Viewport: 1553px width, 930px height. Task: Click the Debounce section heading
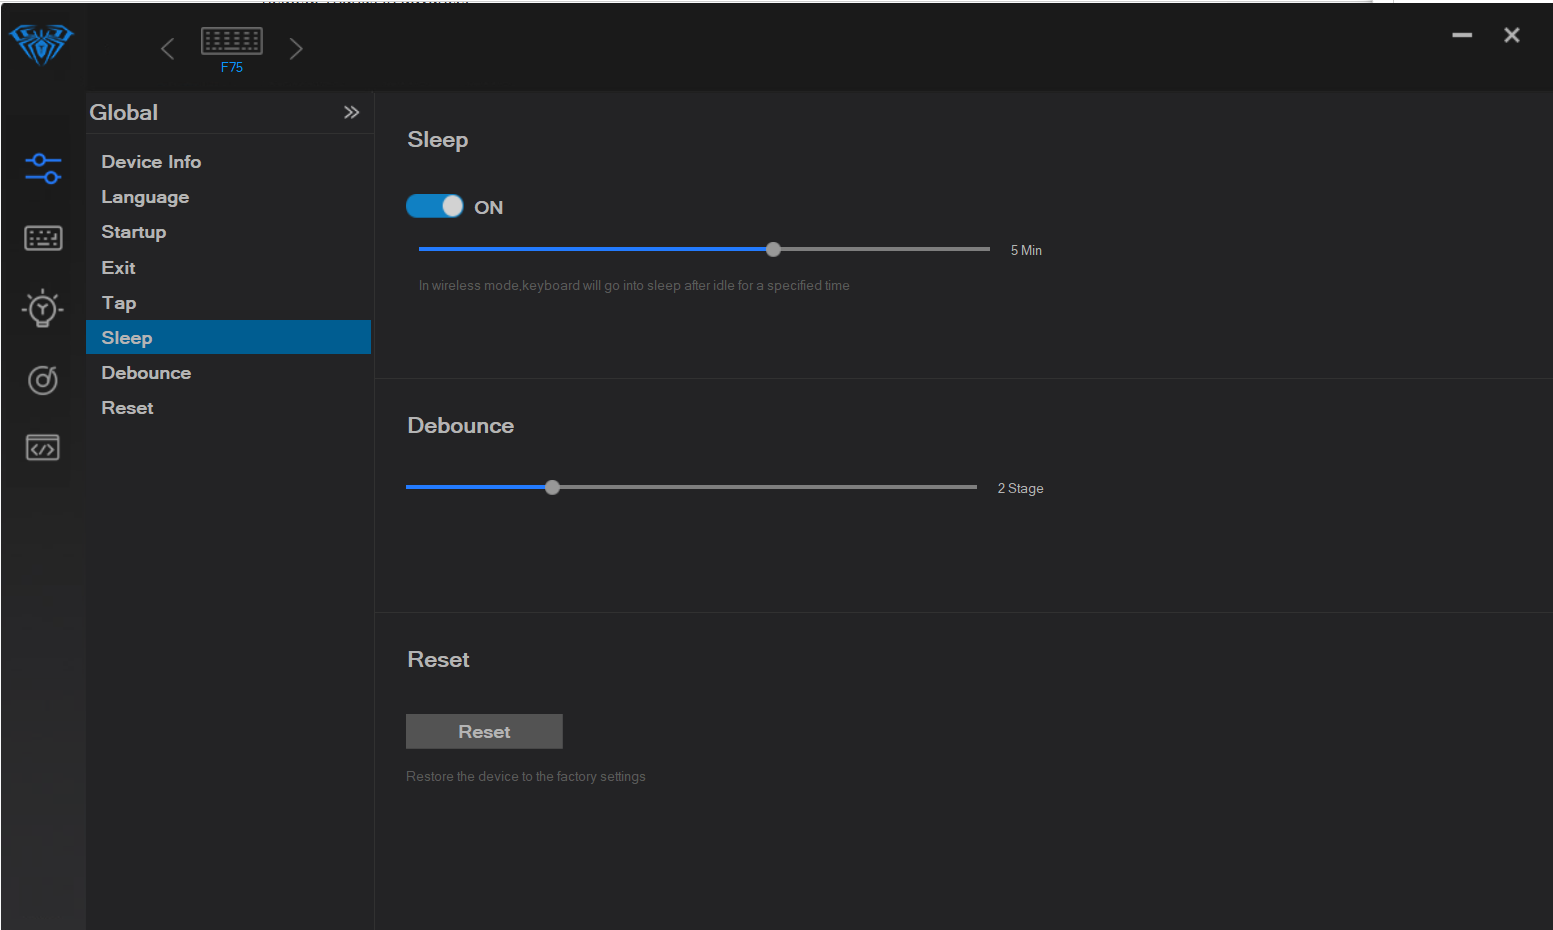461,426
